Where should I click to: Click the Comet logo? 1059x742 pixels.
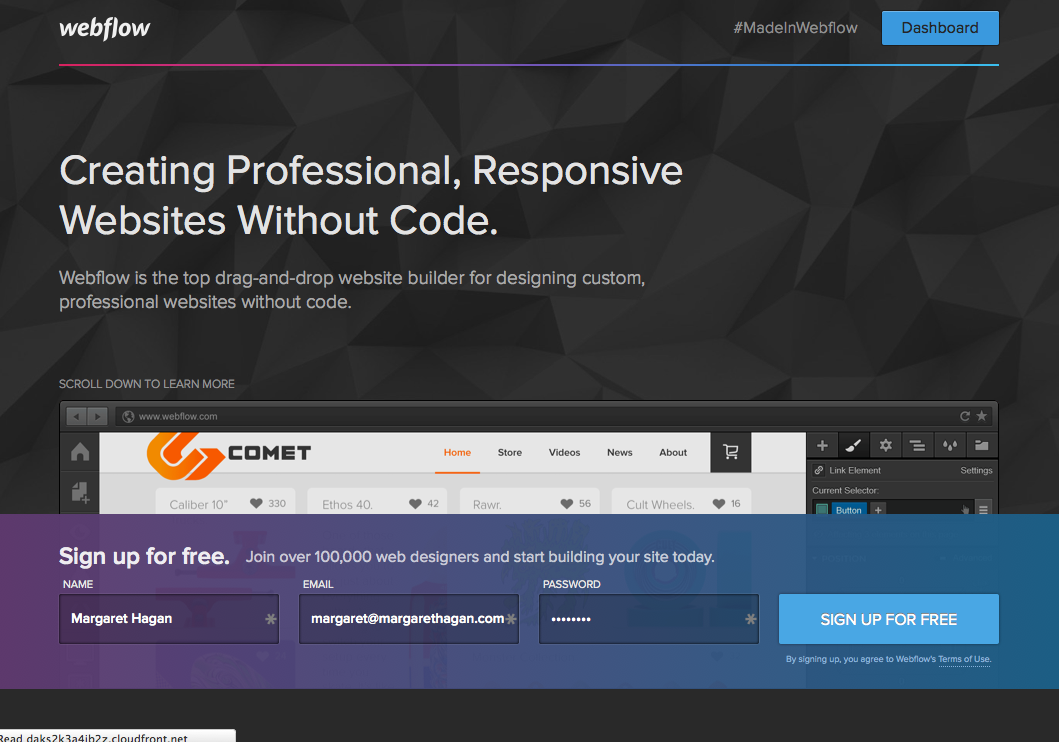tap(228, 454)
